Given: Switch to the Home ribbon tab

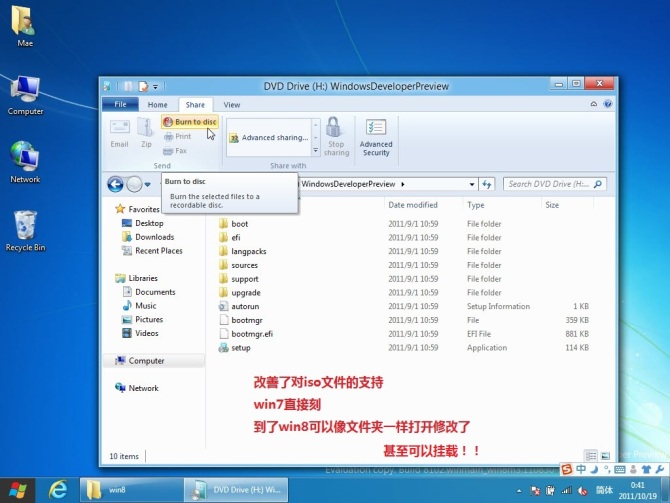Looking at the screenshot, I should click(157, 105).
